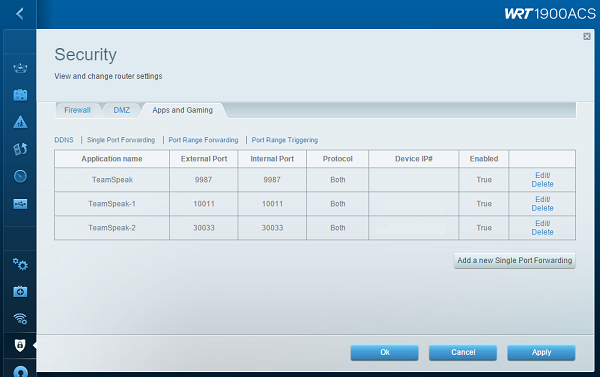Open the External Storage USB drive icon
Screen dimensions: 600x377
click(x=20, y=204)
